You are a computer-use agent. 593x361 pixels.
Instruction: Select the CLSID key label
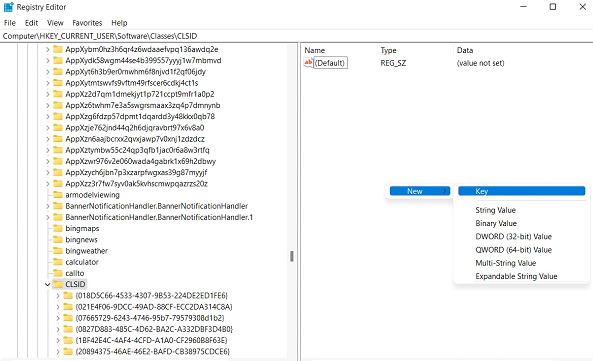(x=75, y=284)
